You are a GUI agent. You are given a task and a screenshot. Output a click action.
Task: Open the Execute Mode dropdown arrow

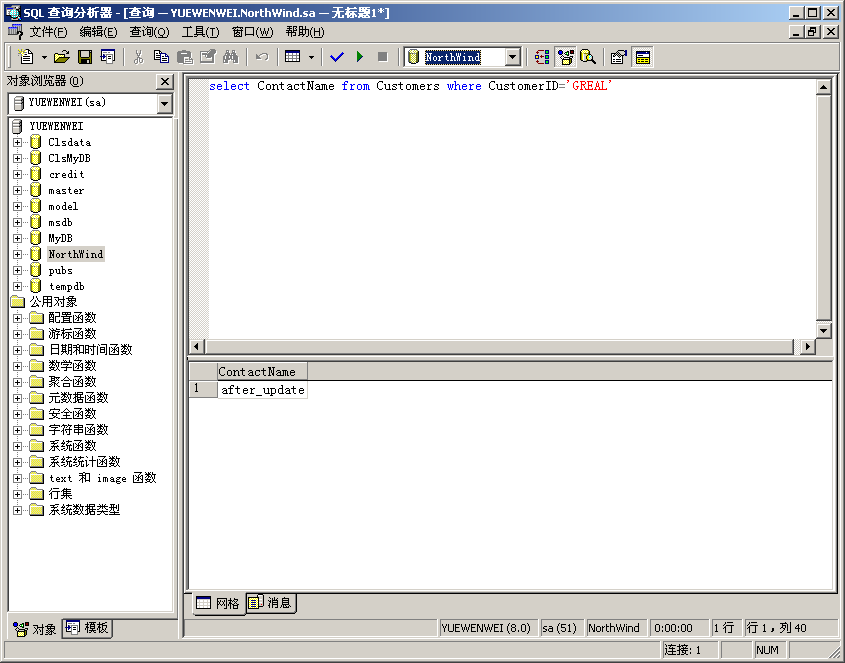pos(311,57)
